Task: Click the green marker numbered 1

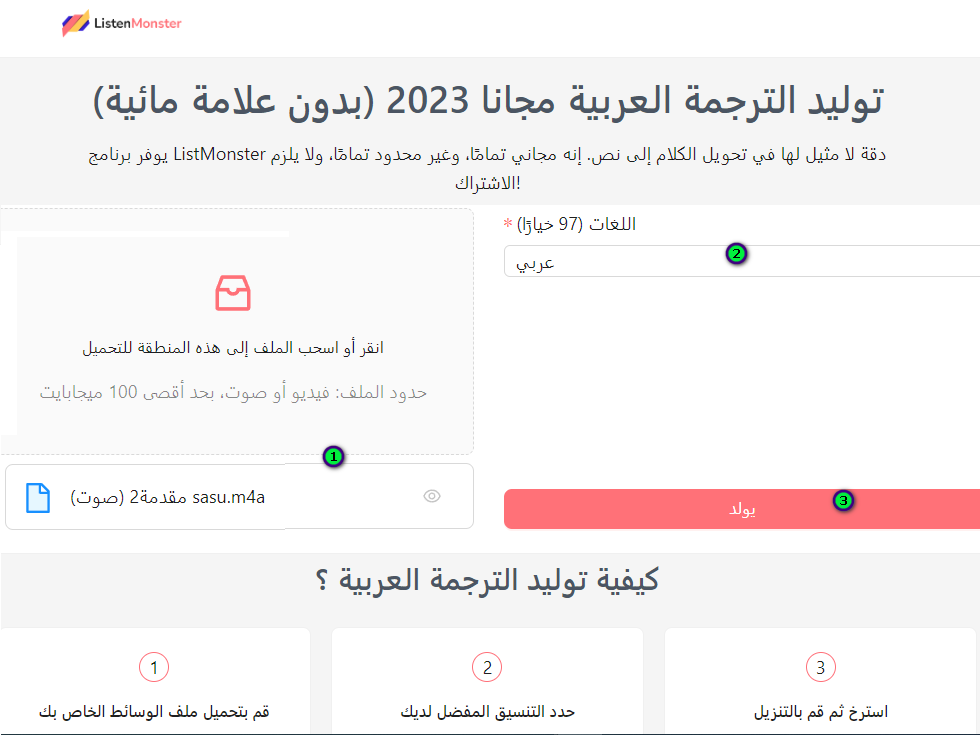Action: (x=334, y=457)
